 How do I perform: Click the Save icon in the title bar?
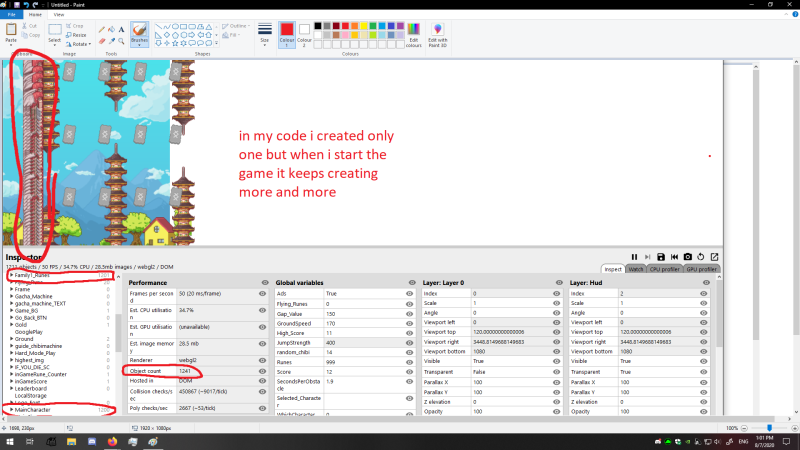pos(16,5)
